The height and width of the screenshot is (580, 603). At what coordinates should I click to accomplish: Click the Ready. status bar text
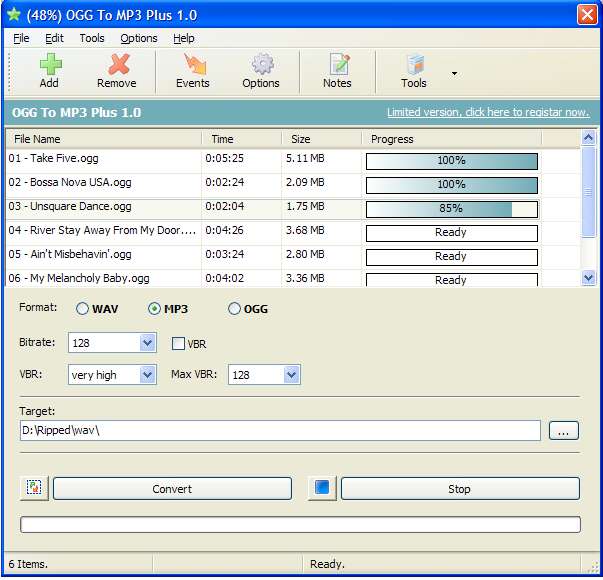(327, 564)
